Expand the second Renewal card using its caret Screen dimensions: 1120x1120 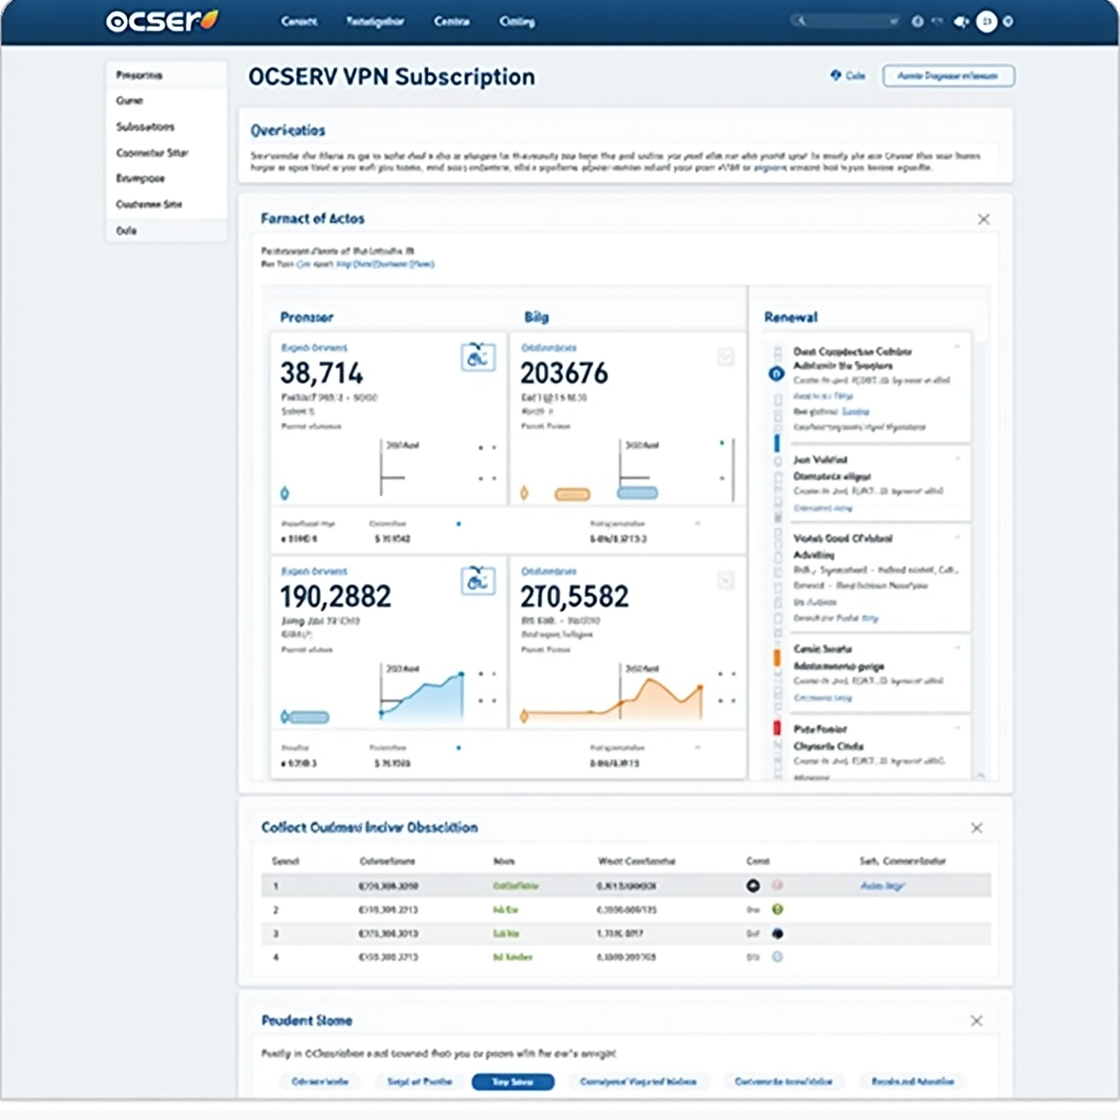(957, 458)
